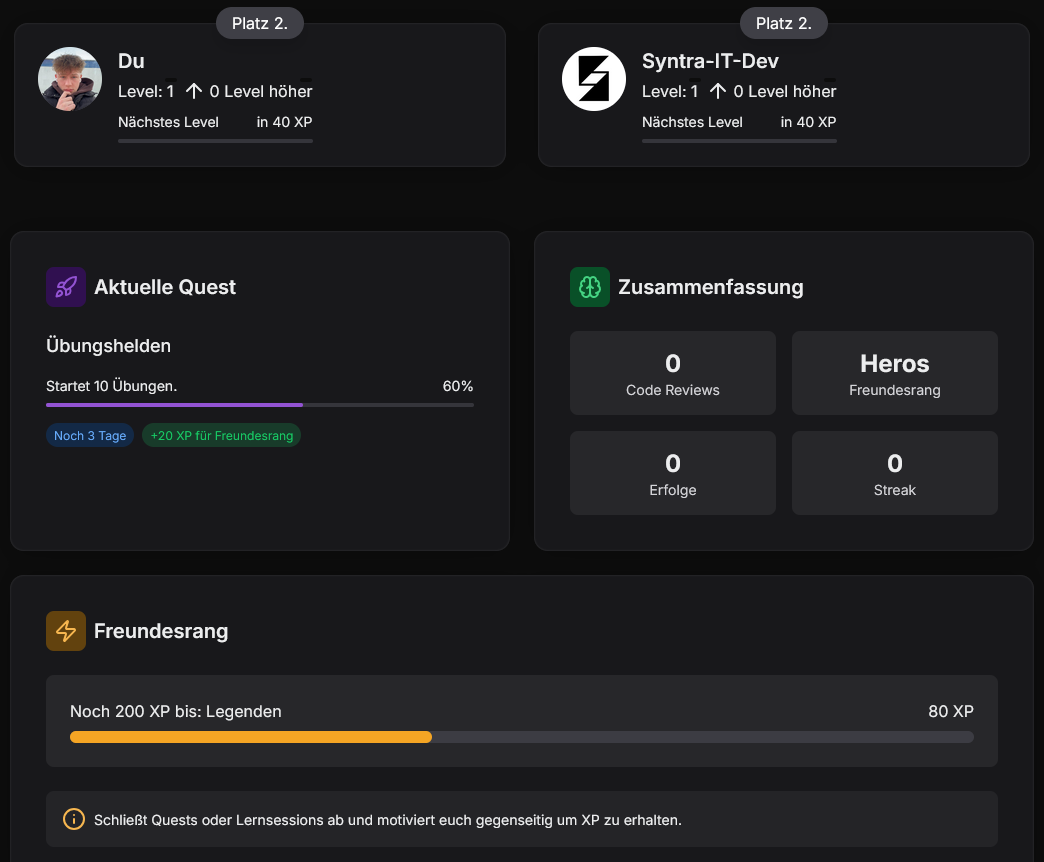Screen dimensions: 1044x862
Task: Select the Code Reviews stat tile
Action: (x=672, y=373)
